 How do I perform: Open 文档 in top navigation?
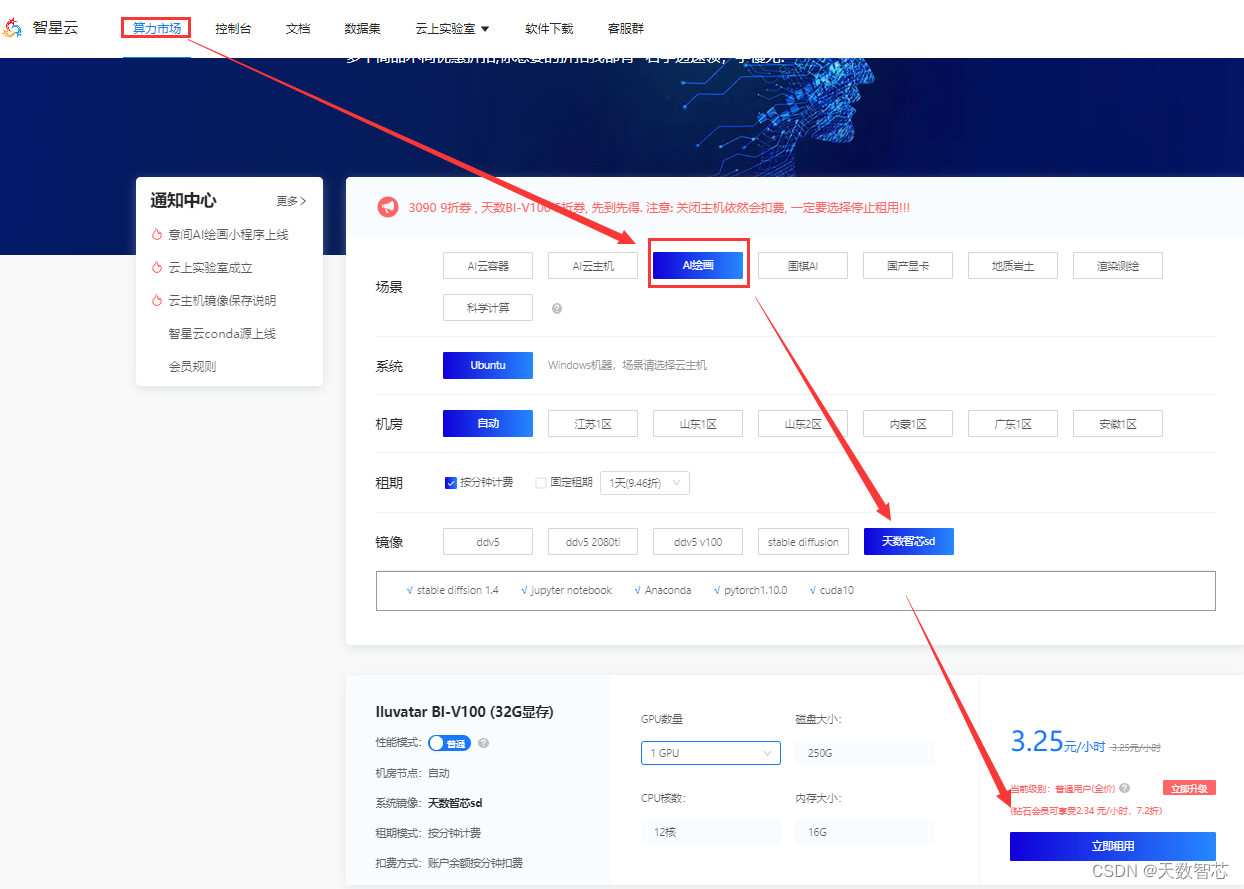(x=298, y=29)
